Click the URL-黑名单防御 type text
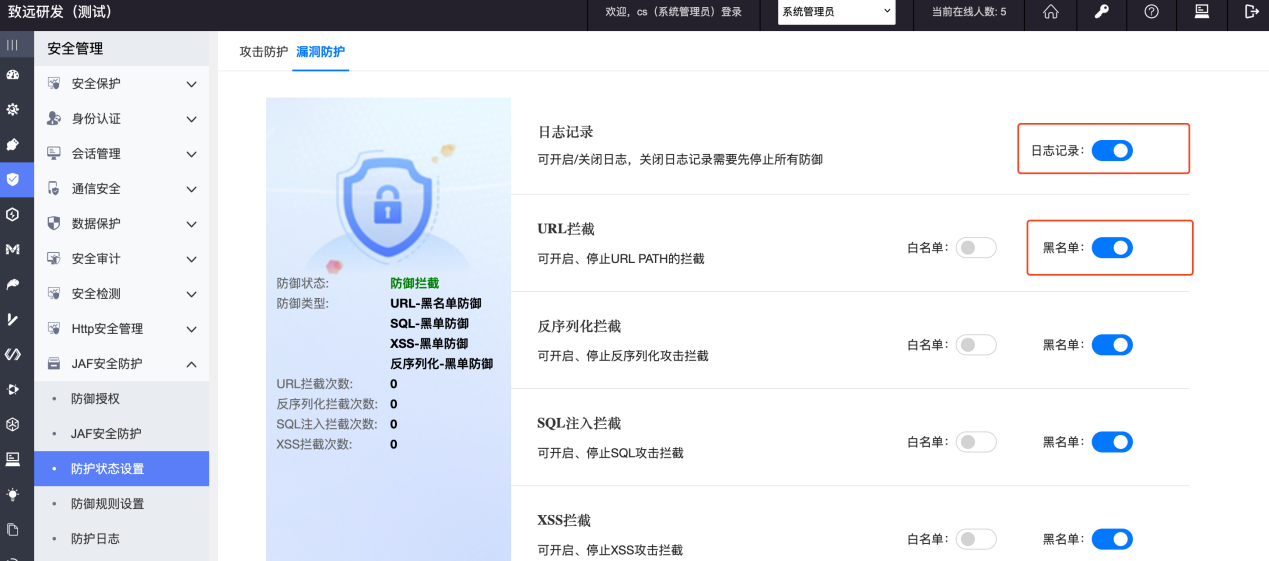This screenshot has width=1269, height=561. 435,304
